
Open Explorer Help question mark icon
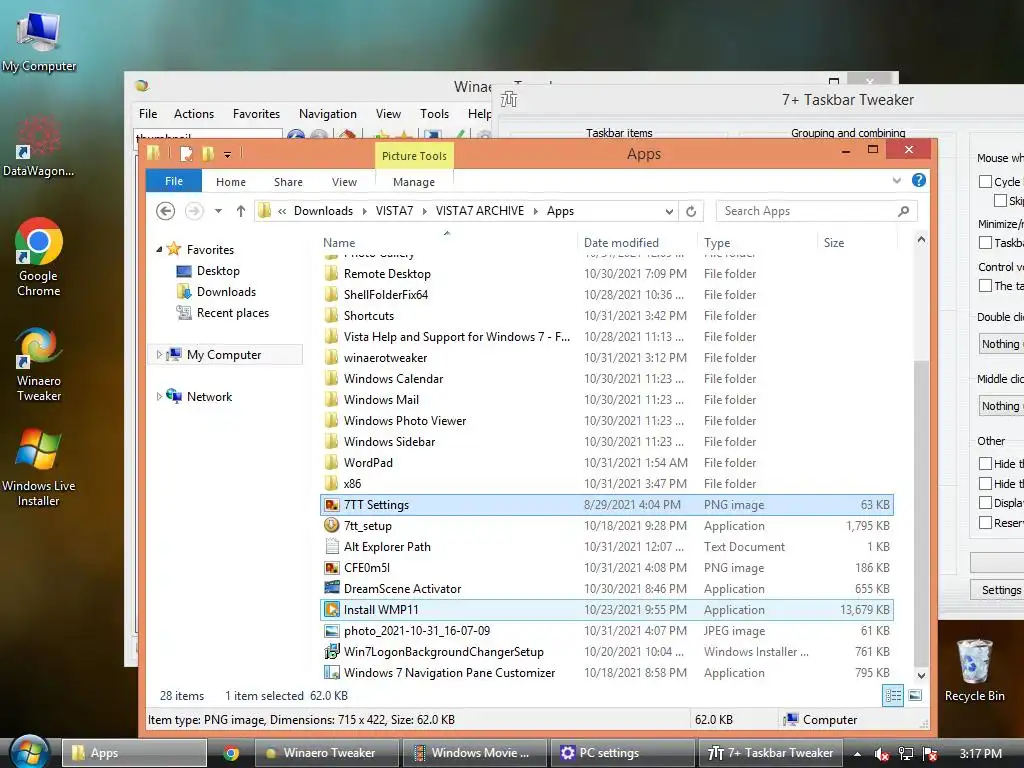(x=918, y=180)
